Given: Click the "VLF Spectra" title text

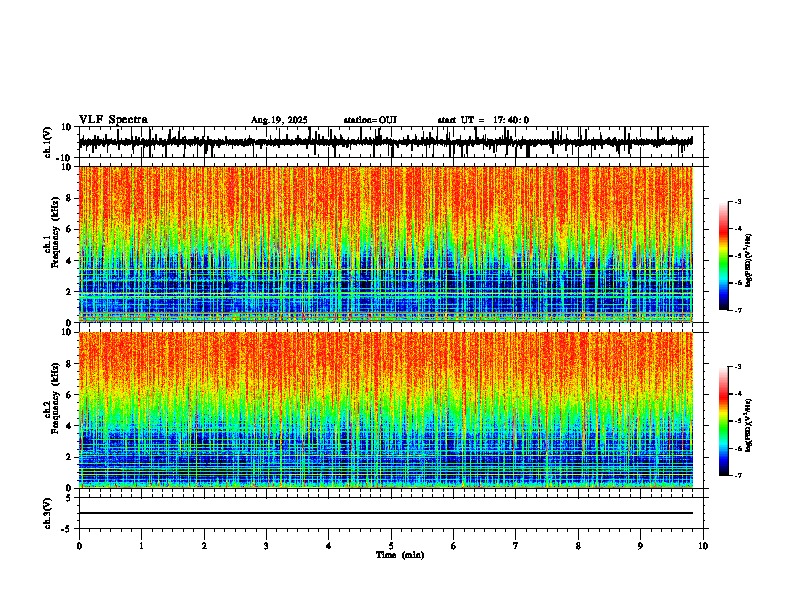Looking at the screenshot, I should (113, 119).
